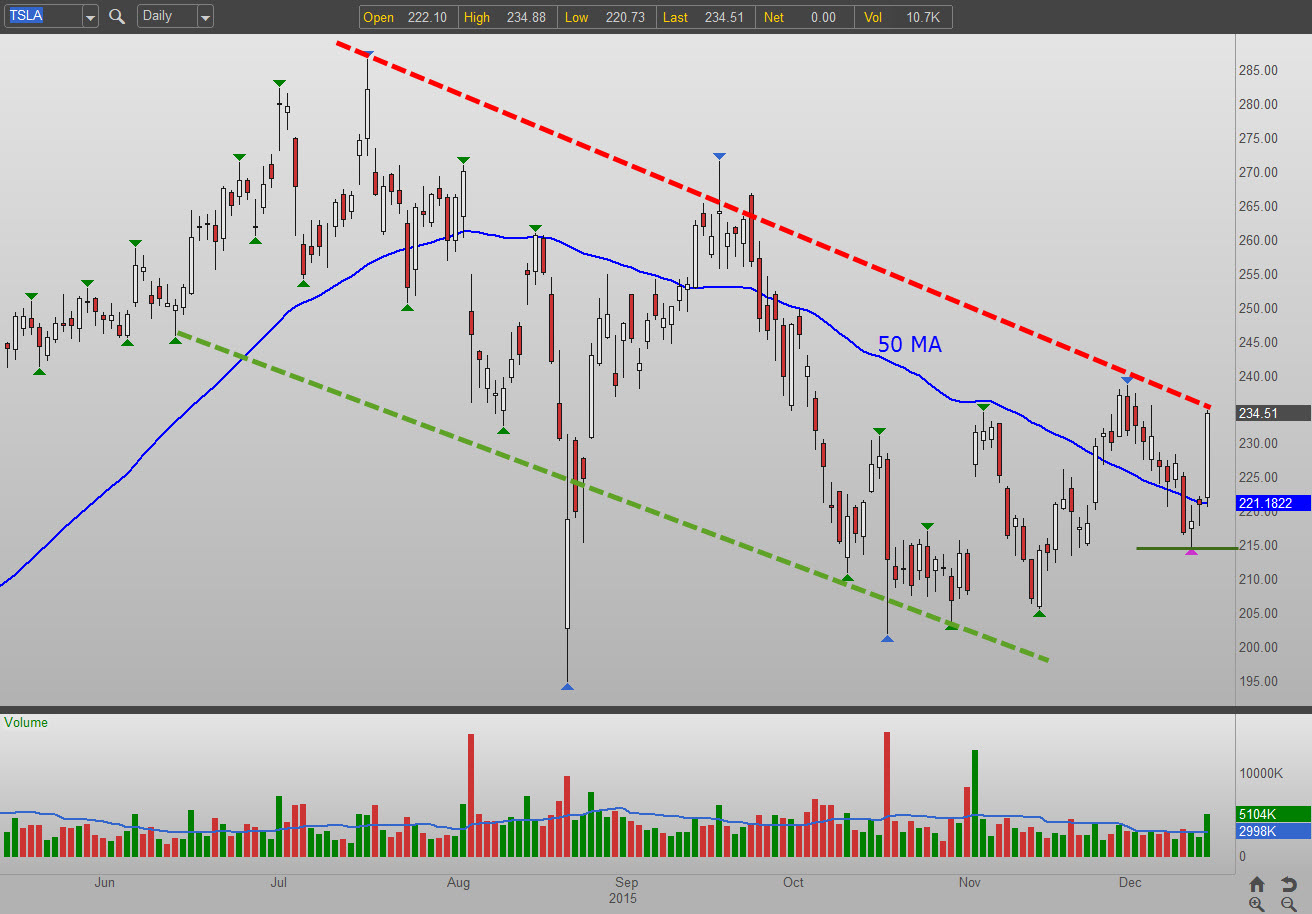Click the High price value 234.88
Screen dimensions: 1312x914
coord(526,17)
